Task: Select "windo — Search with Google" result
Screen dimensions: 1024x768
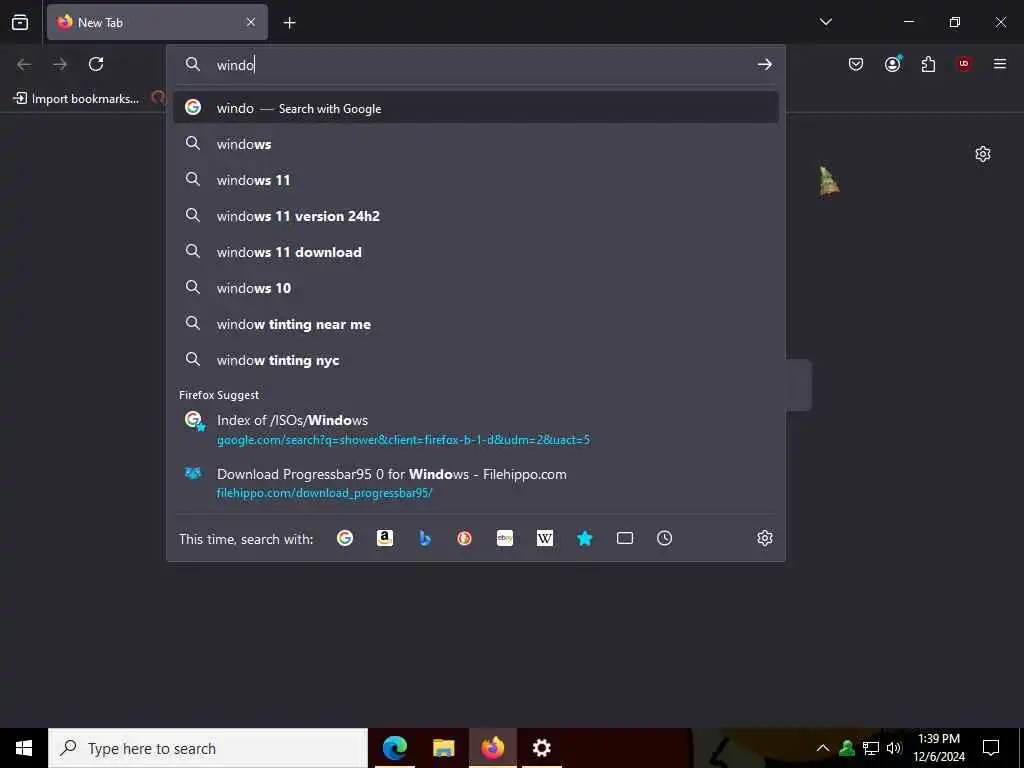Action: pos(475,108)
